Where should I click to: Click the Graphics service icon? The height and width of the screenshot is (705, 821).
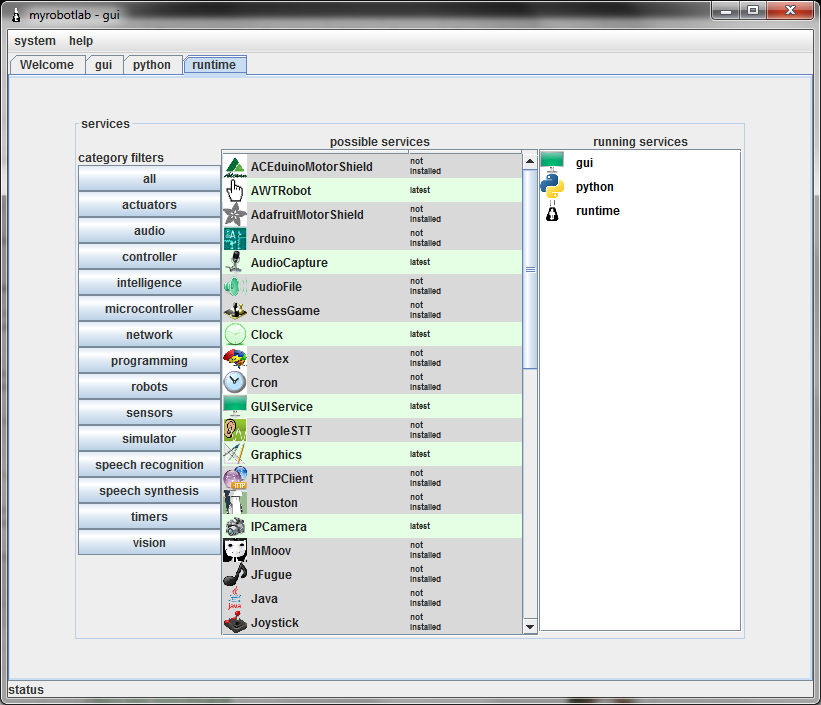(235, 455)
